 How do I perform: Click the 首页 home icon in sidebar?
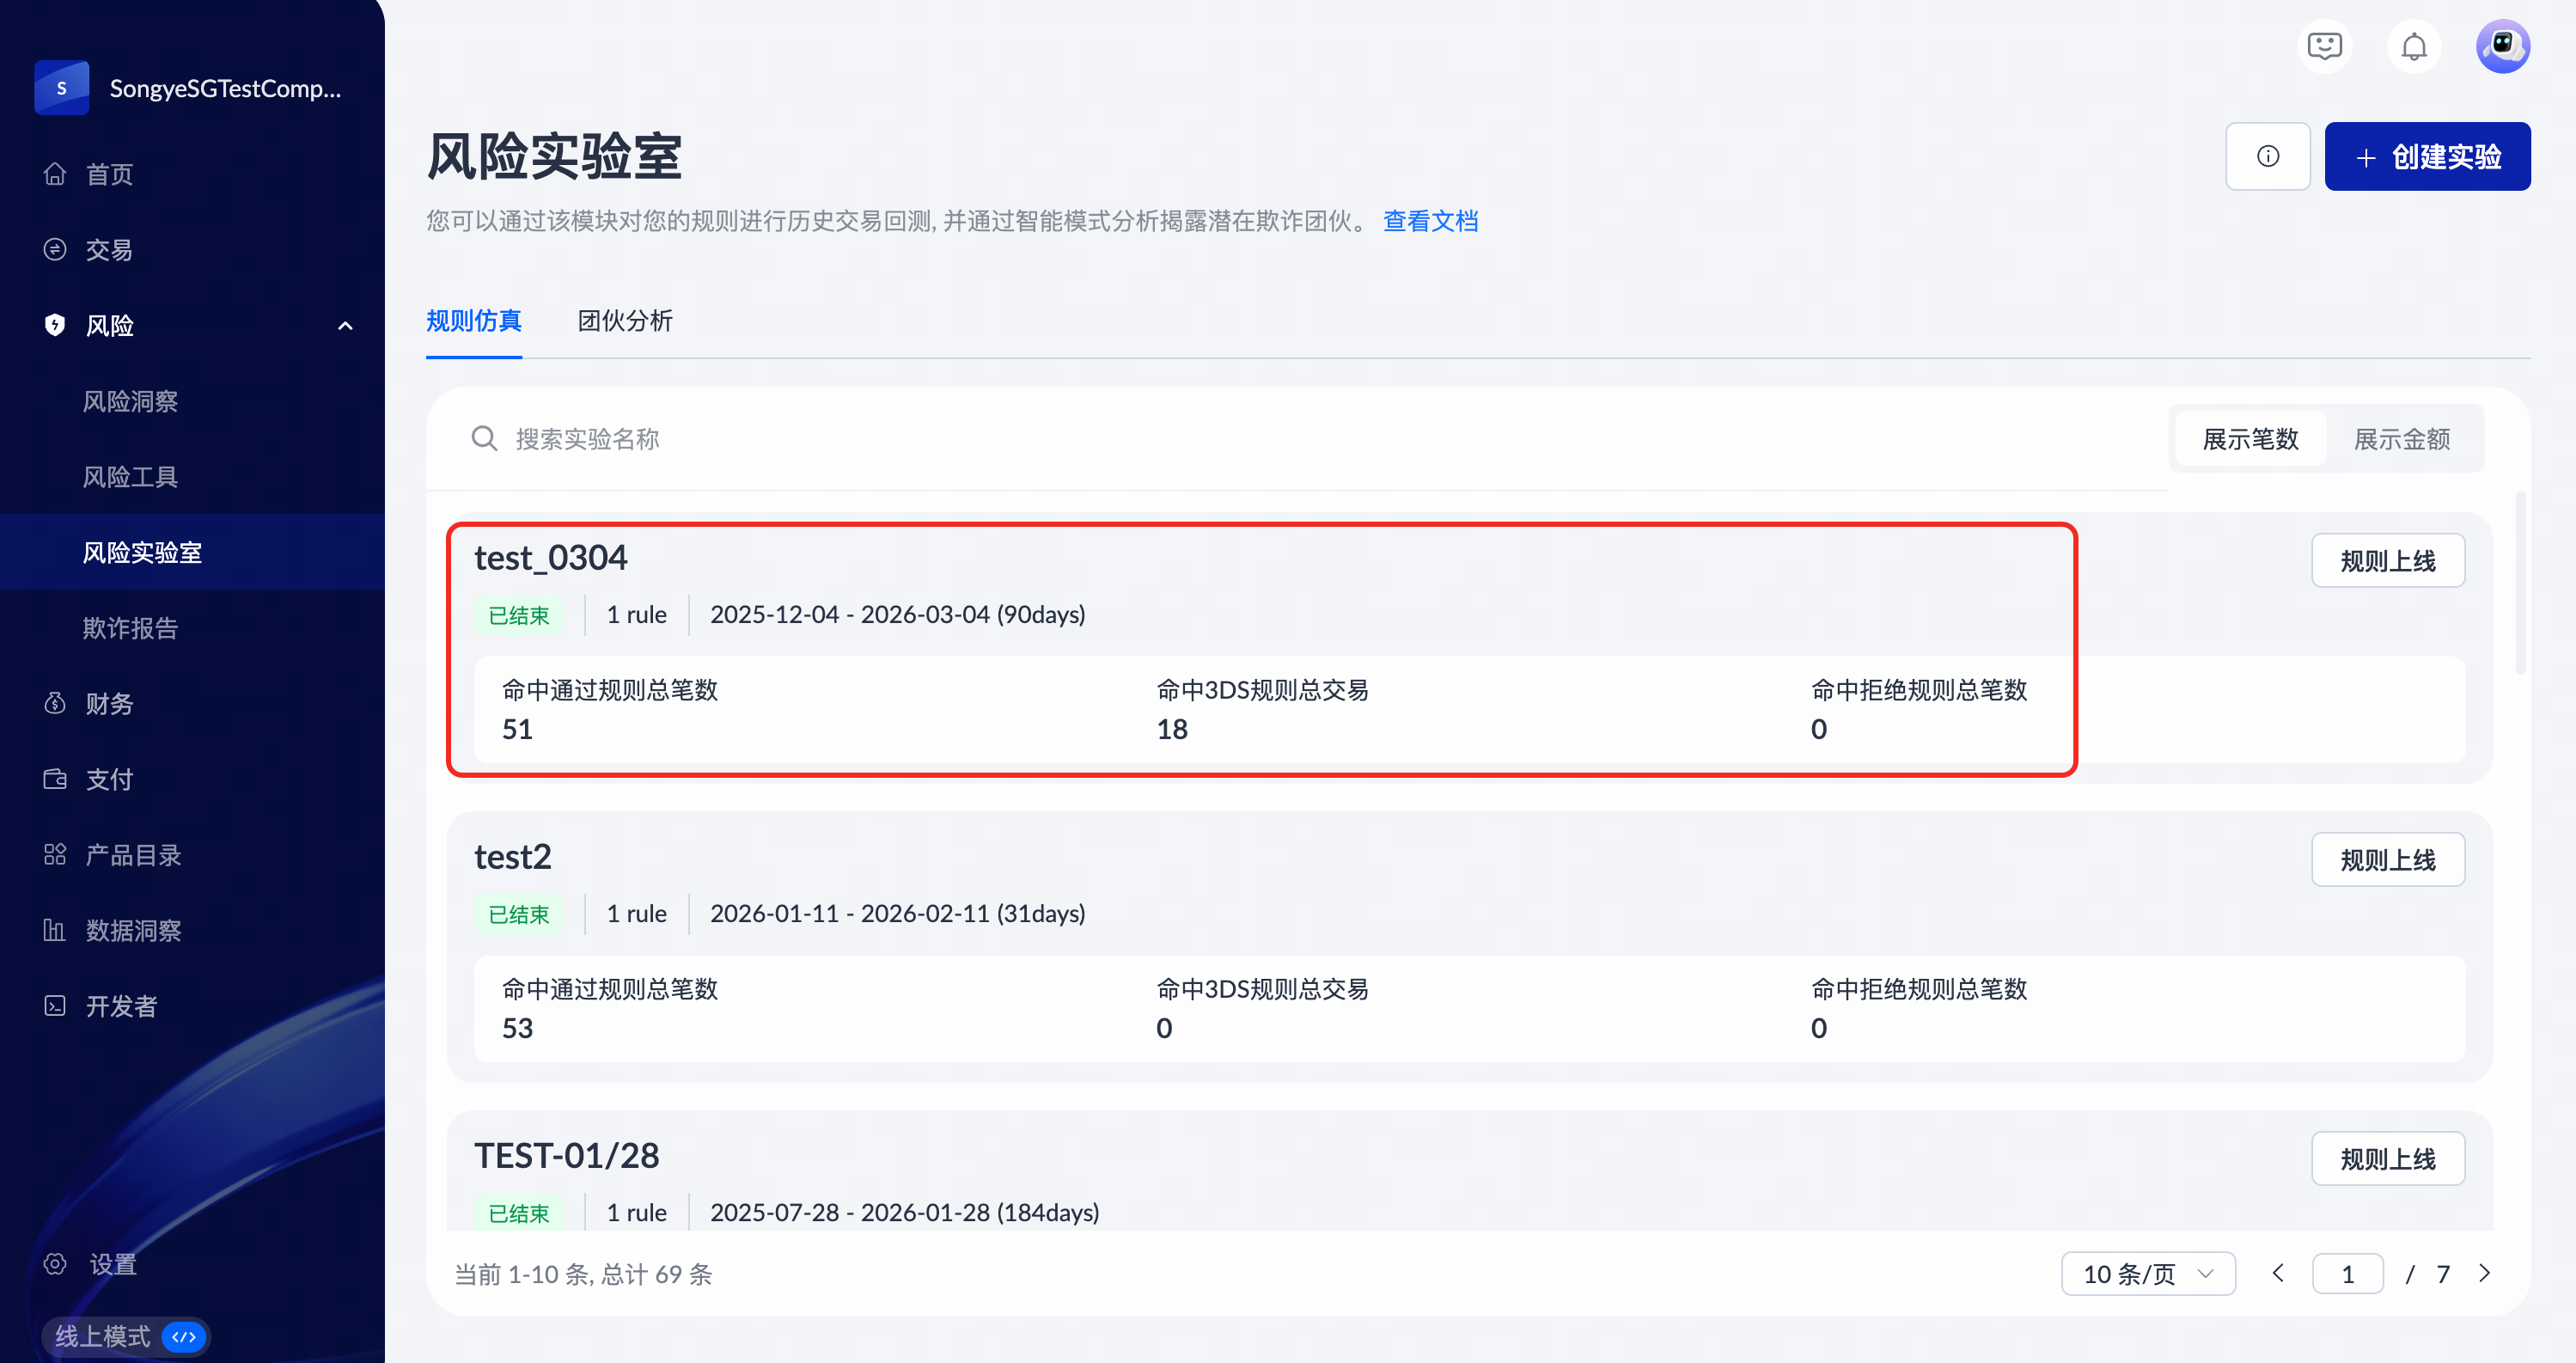coord(55,174)
